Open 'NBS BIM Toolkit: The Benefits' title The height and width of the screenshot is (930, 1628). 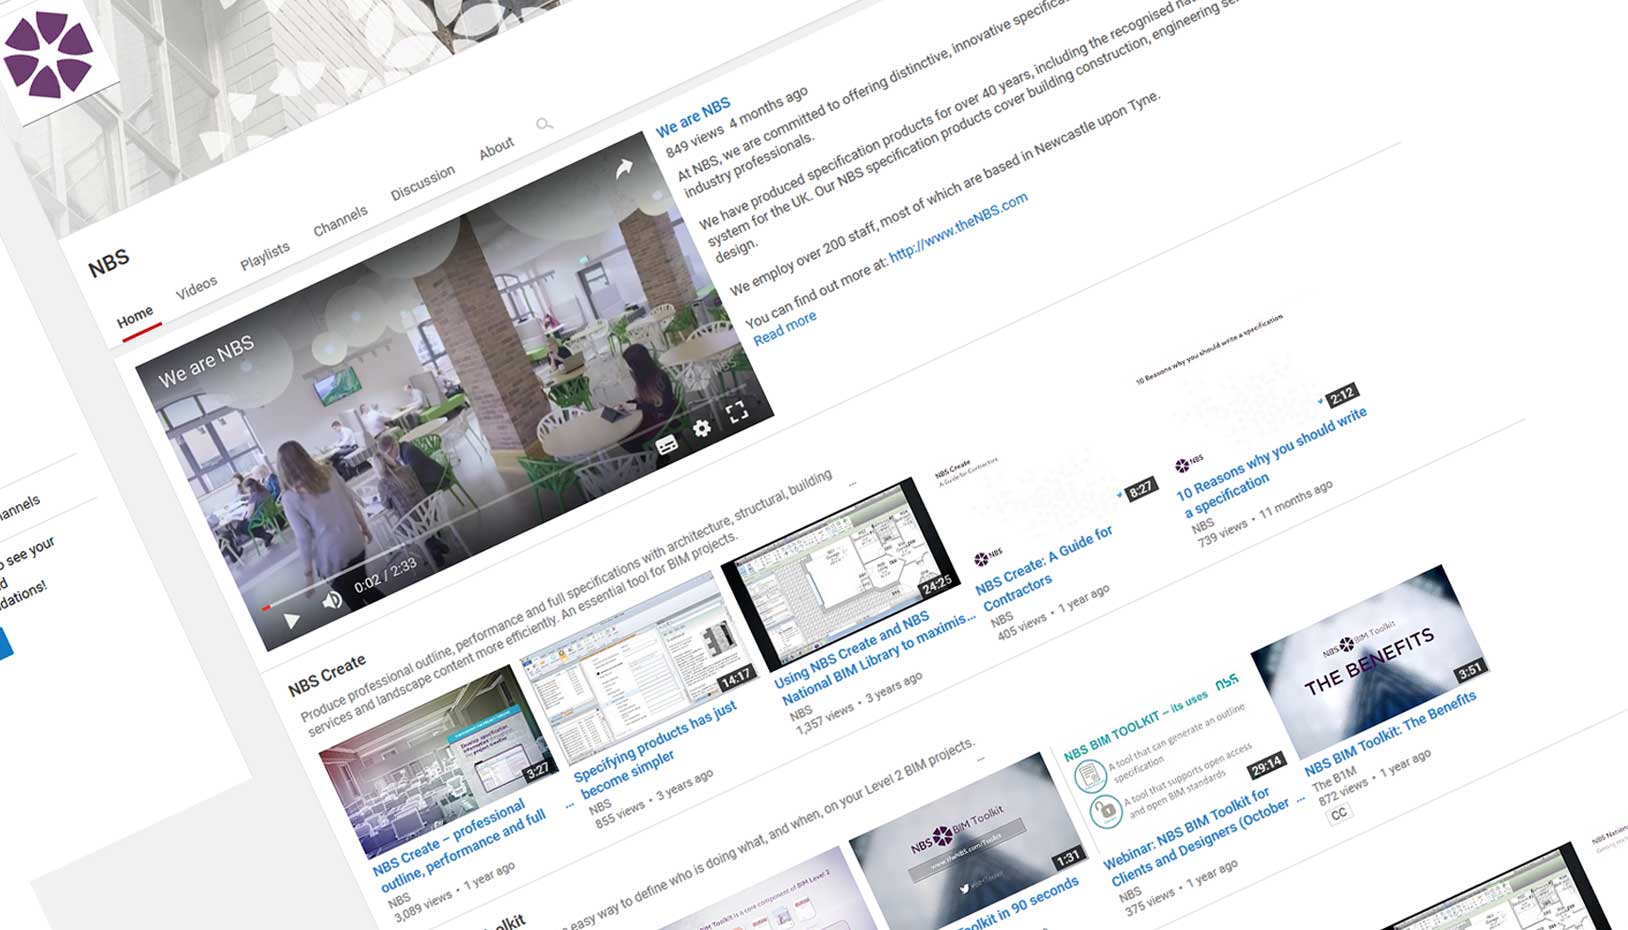click(1390, 733)
